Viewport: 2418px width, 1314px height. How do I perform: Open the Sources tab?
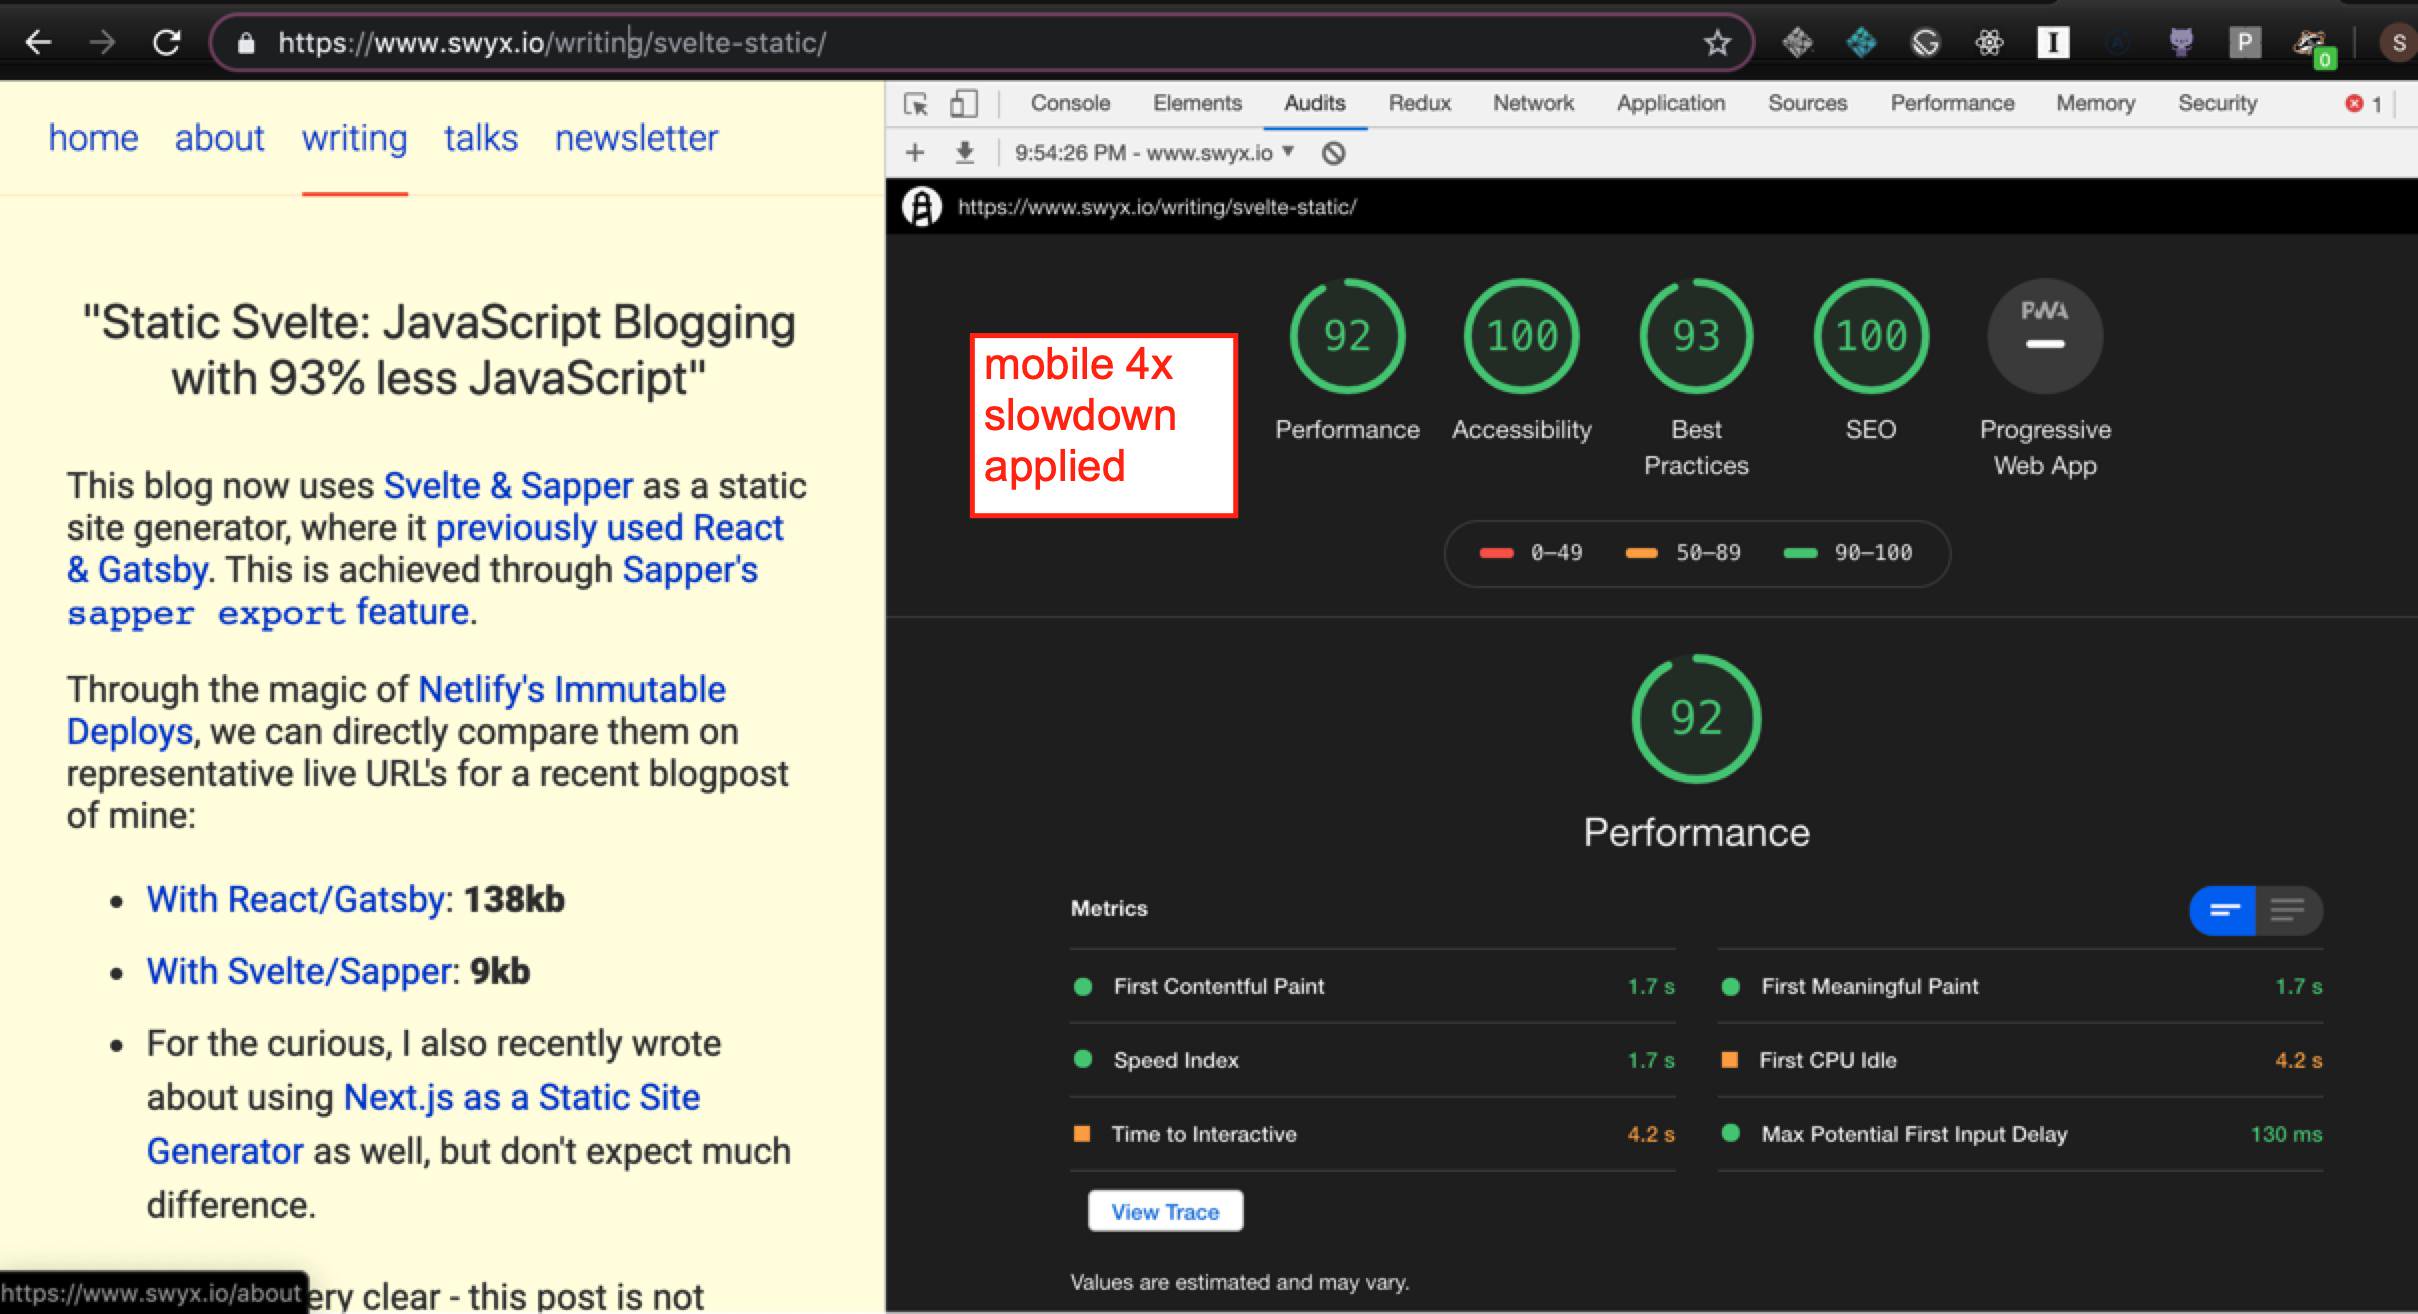(x=1807, y=104)
